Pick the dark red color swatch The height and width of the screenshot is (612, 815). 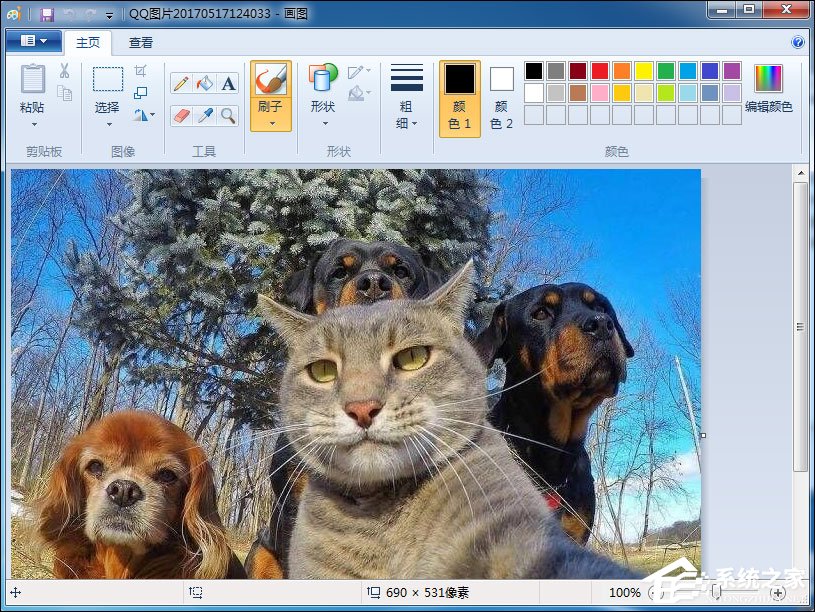coord(578,71)
